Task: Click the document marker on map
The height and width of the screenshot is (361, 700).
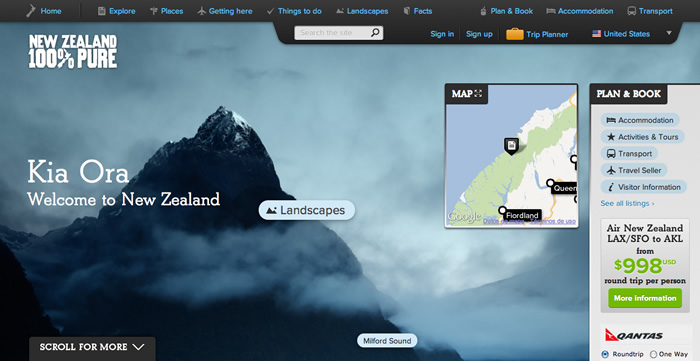Action: tap(512, 146)
